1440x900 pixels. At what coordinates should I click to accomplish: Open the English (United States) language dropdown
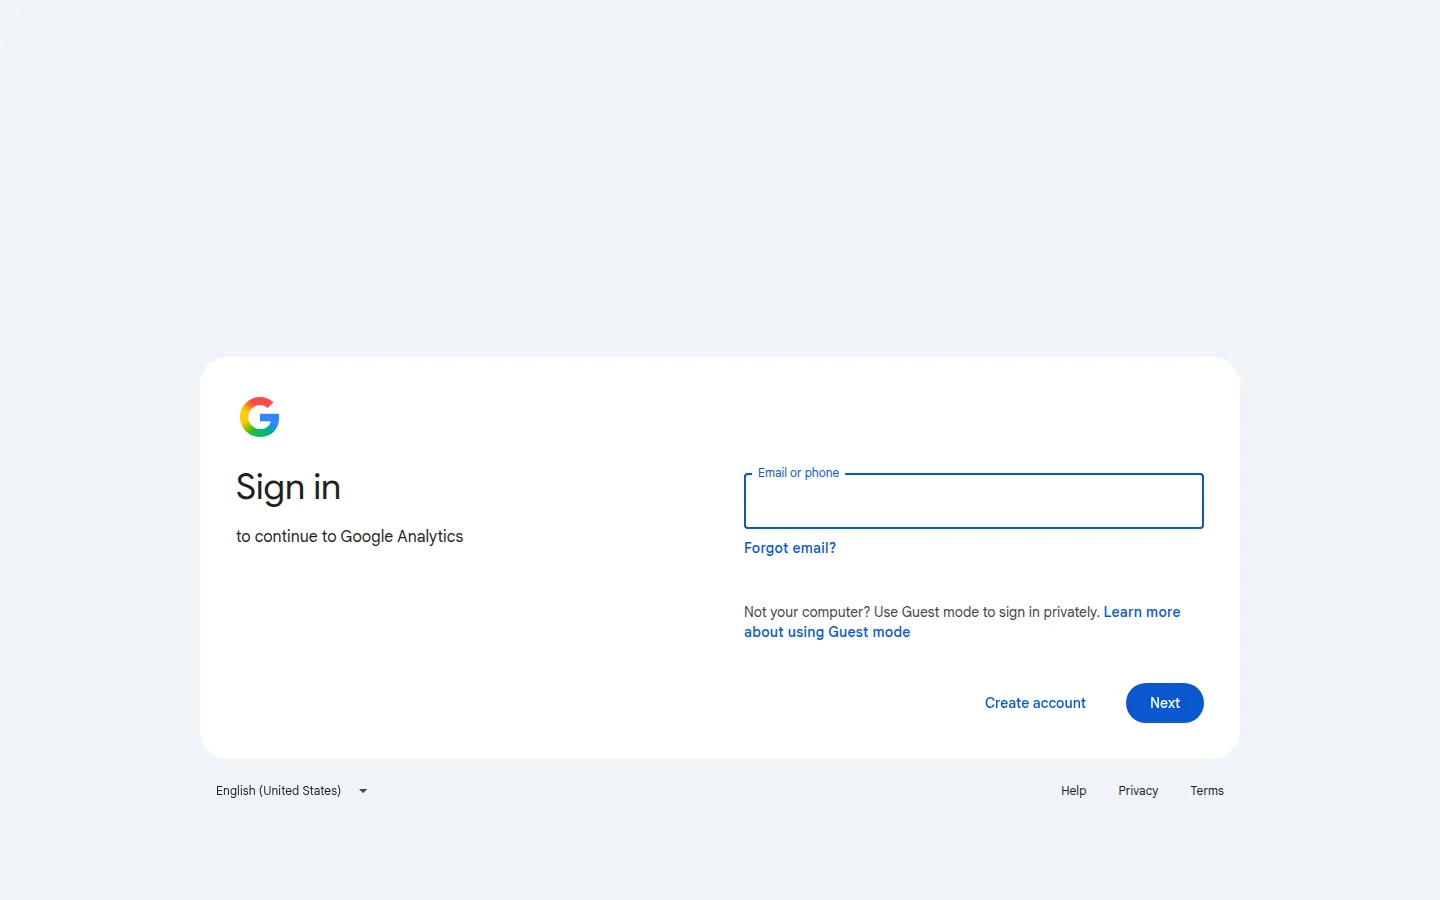[x=291, y=791]
